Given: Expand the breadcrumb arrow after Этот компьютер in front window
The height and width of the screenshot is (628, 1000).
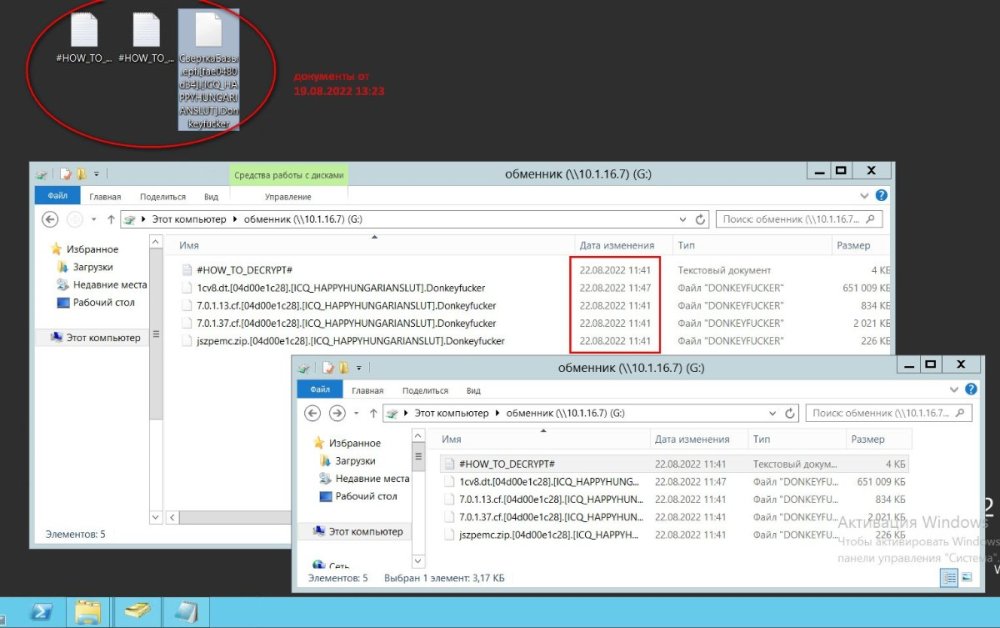Looking at the screenshot, I should [x=497, y=413].
